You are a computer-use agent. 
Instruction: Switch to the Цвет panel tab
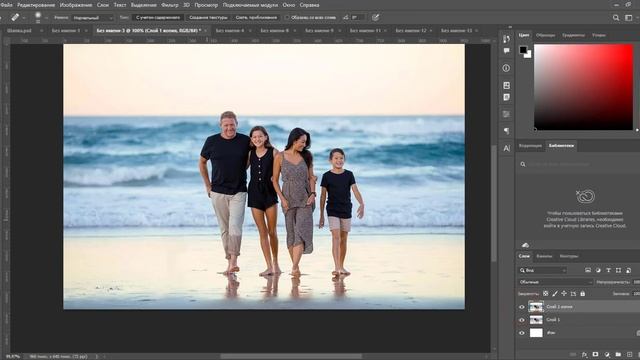coord(524,36)
